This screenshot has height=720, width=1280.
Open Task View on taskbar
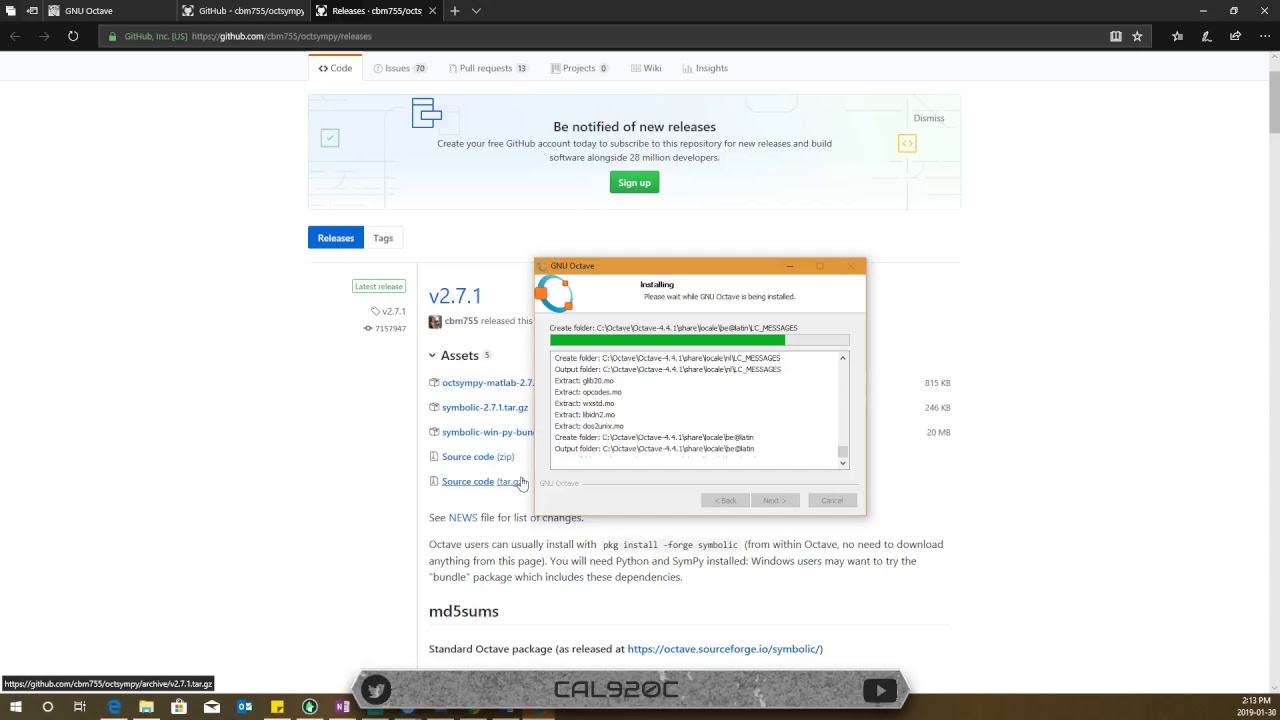tap(80, 707)
